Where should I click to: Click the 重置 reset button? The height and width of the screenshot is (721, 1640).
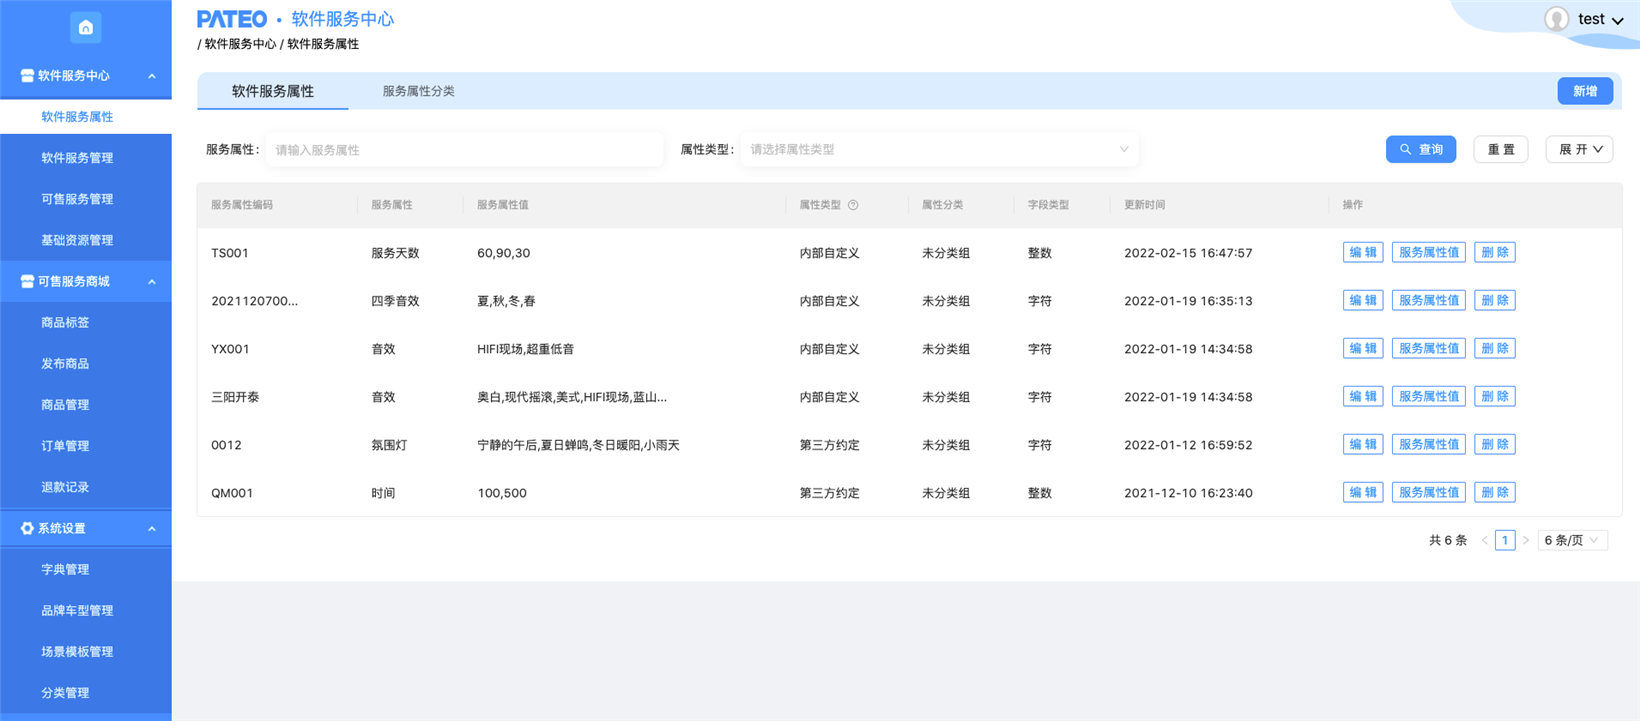point(1501,150)
